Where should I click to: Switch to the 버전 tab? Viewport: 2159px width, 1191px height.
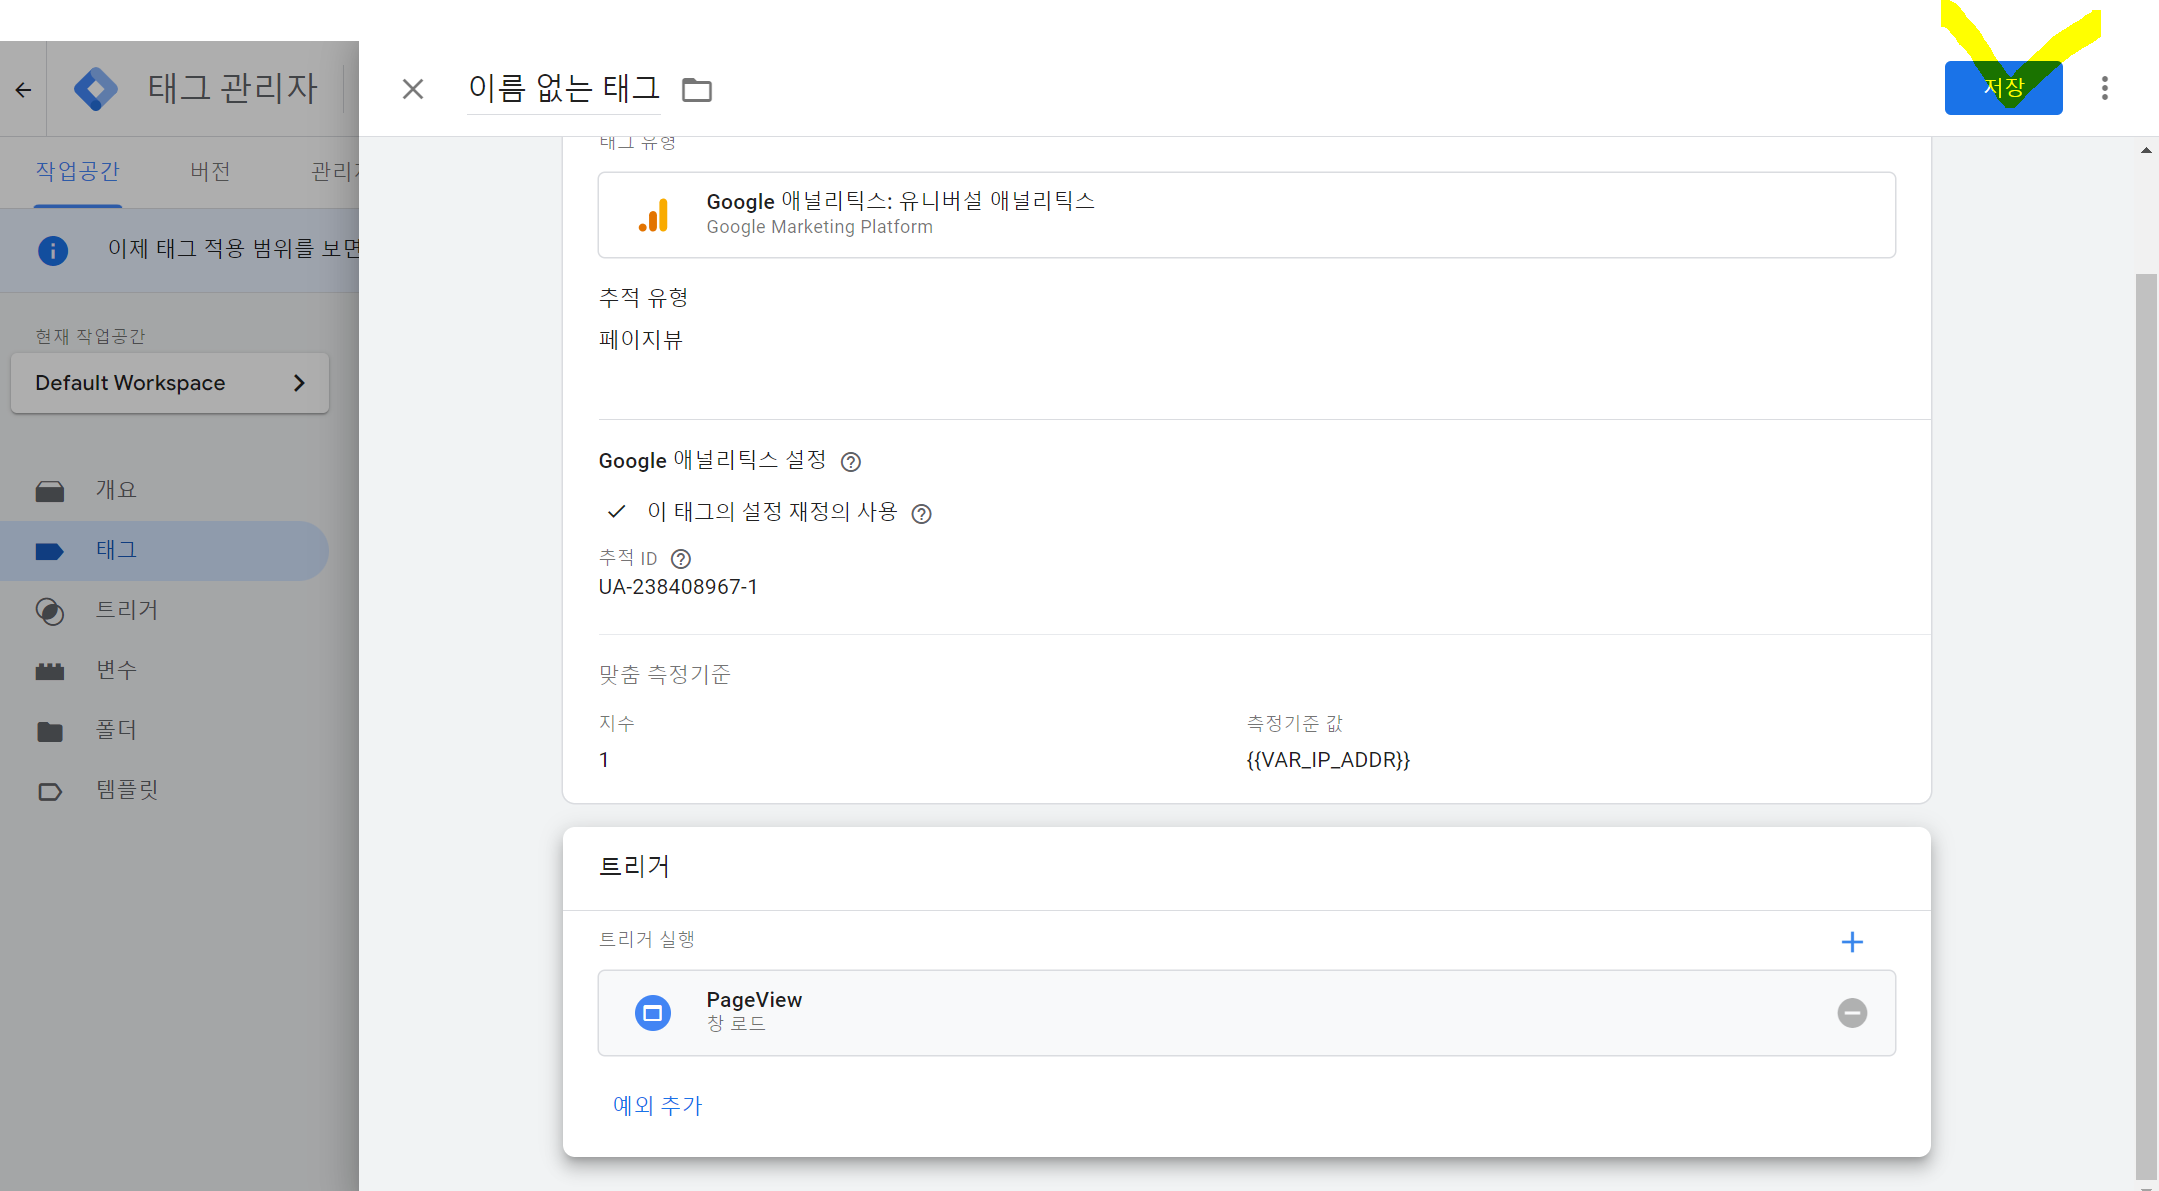pos(210,171)
